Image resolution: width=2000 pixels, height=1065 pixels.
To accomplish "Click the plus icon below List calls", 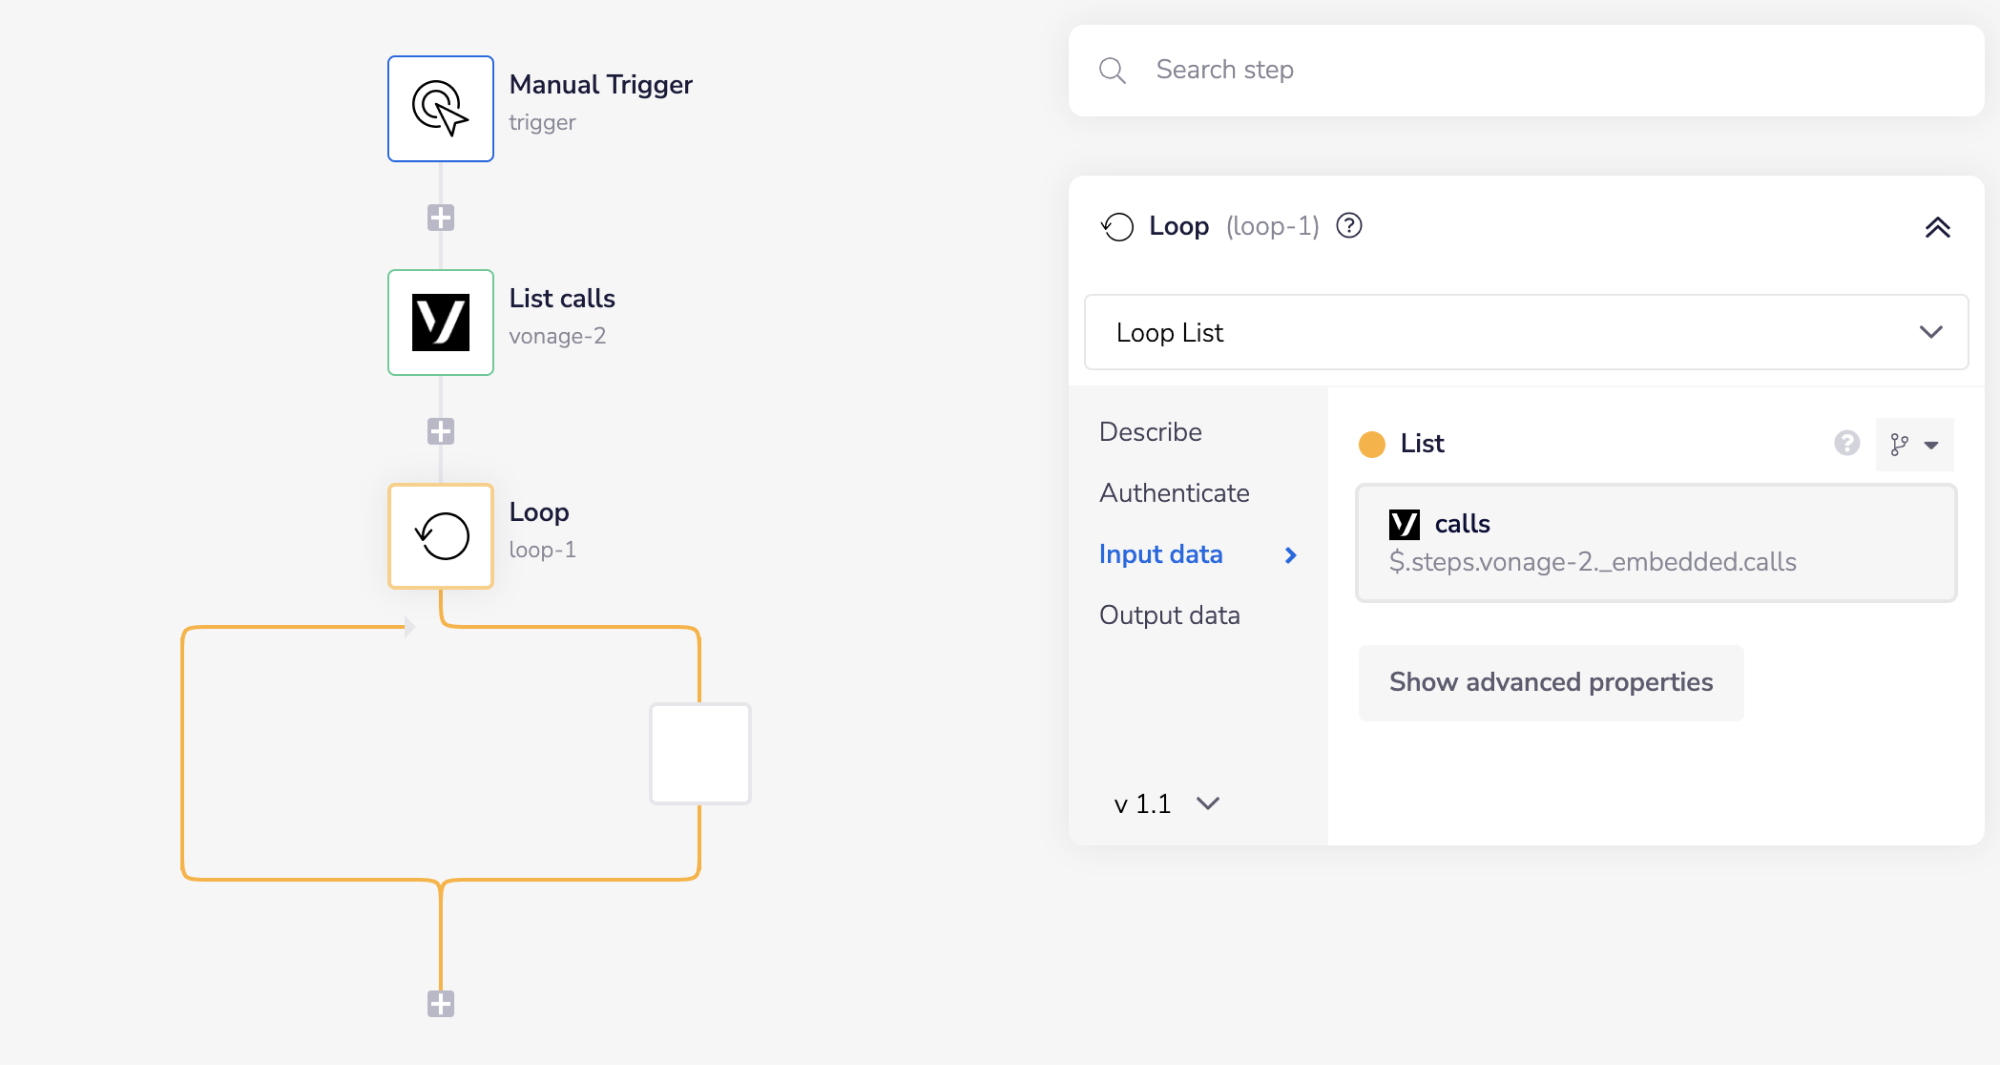I will (x=440, y=430).
